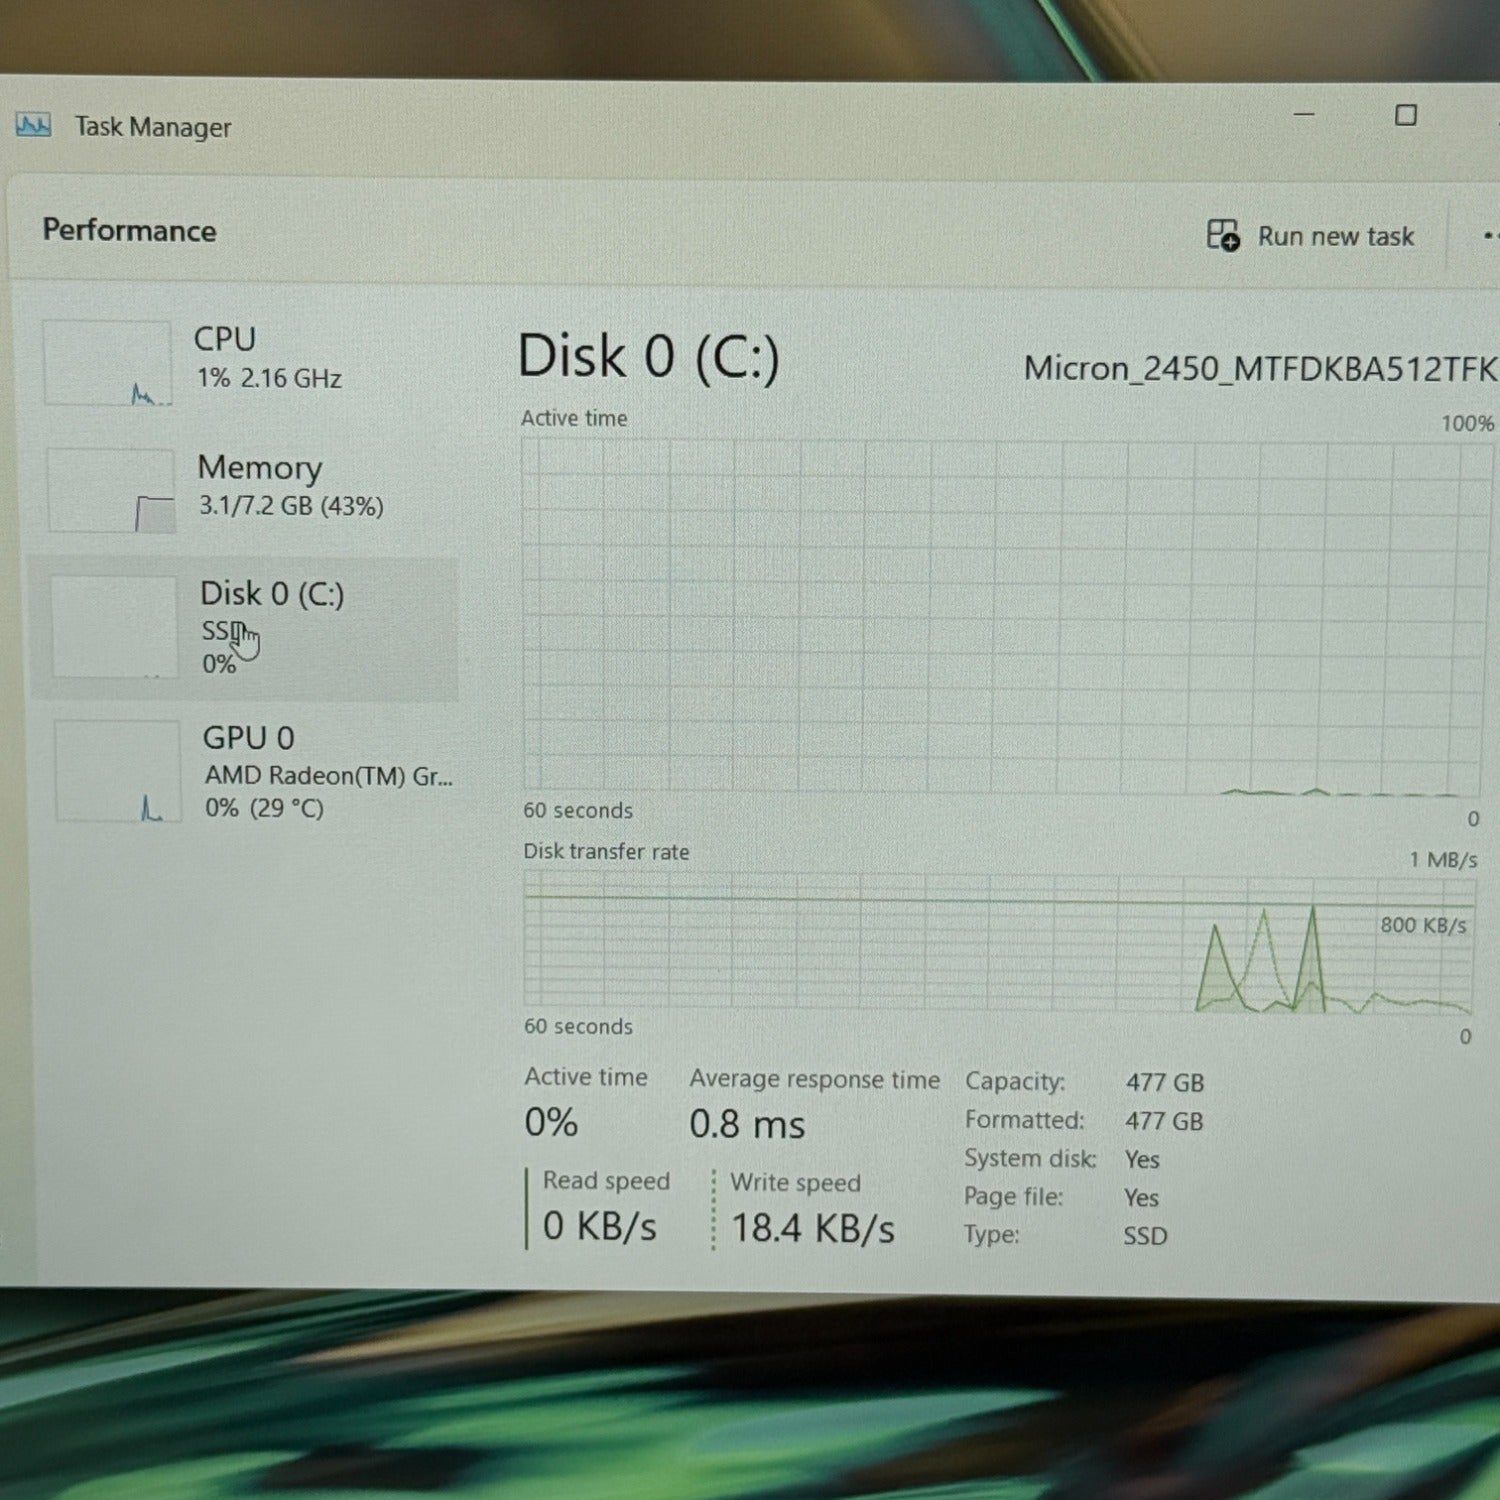Open the more options ellipsis menu
1500x1500 pixels.
click(x=1488, y=237)
